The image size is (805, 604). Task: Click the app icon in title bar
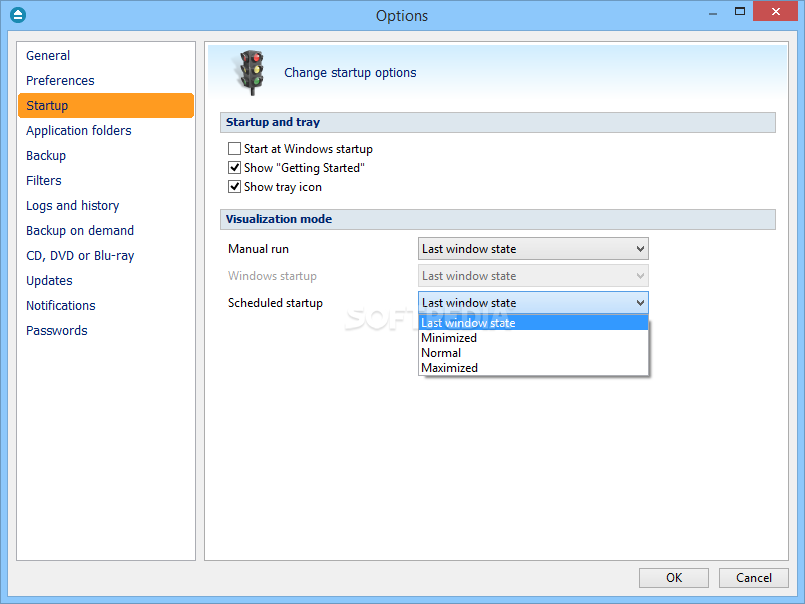coord(18,15)
